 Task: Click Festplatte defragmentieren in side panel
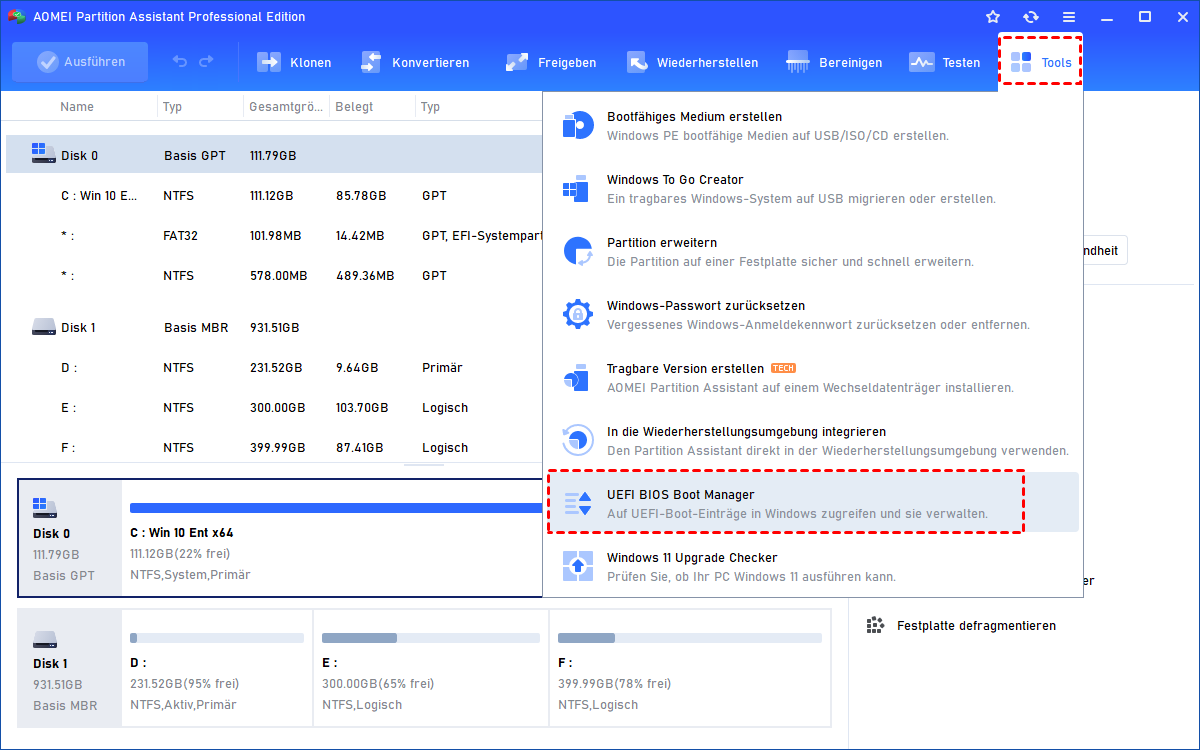click(976, 626)
